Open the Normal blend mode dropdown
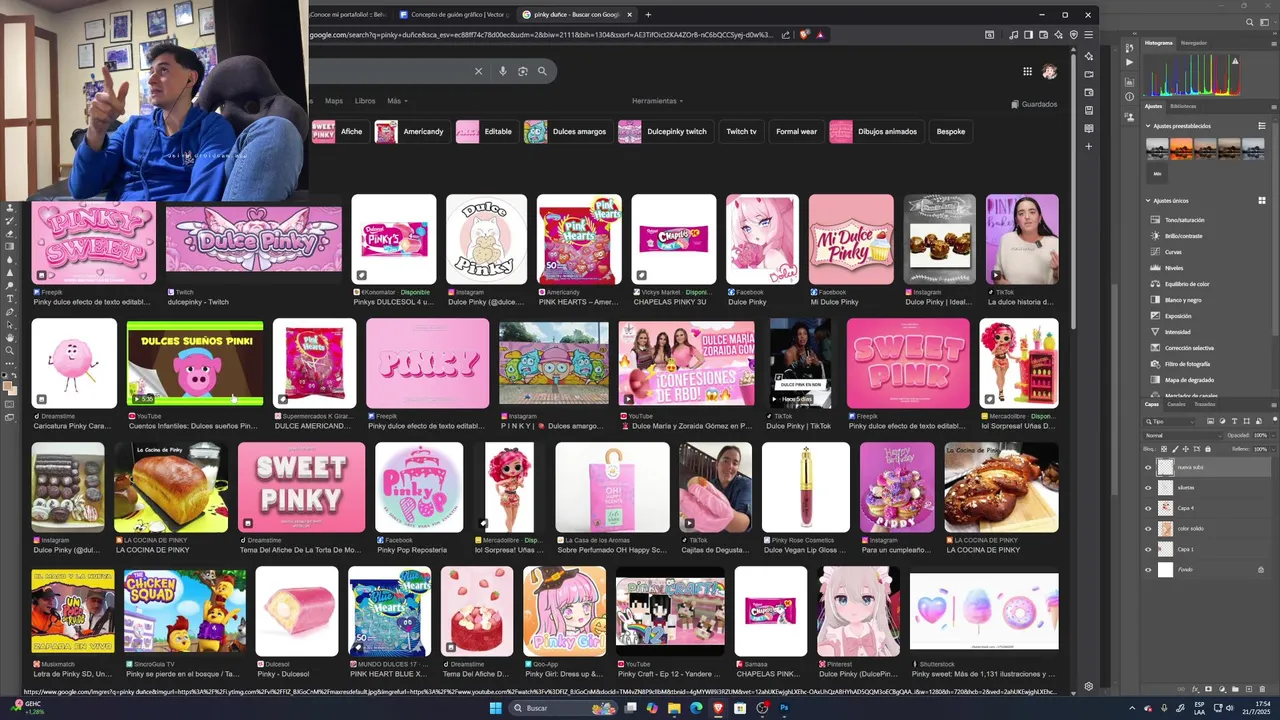This screenshot has height=720, width=1280. pyautogui.click(x=1182, y=436)
